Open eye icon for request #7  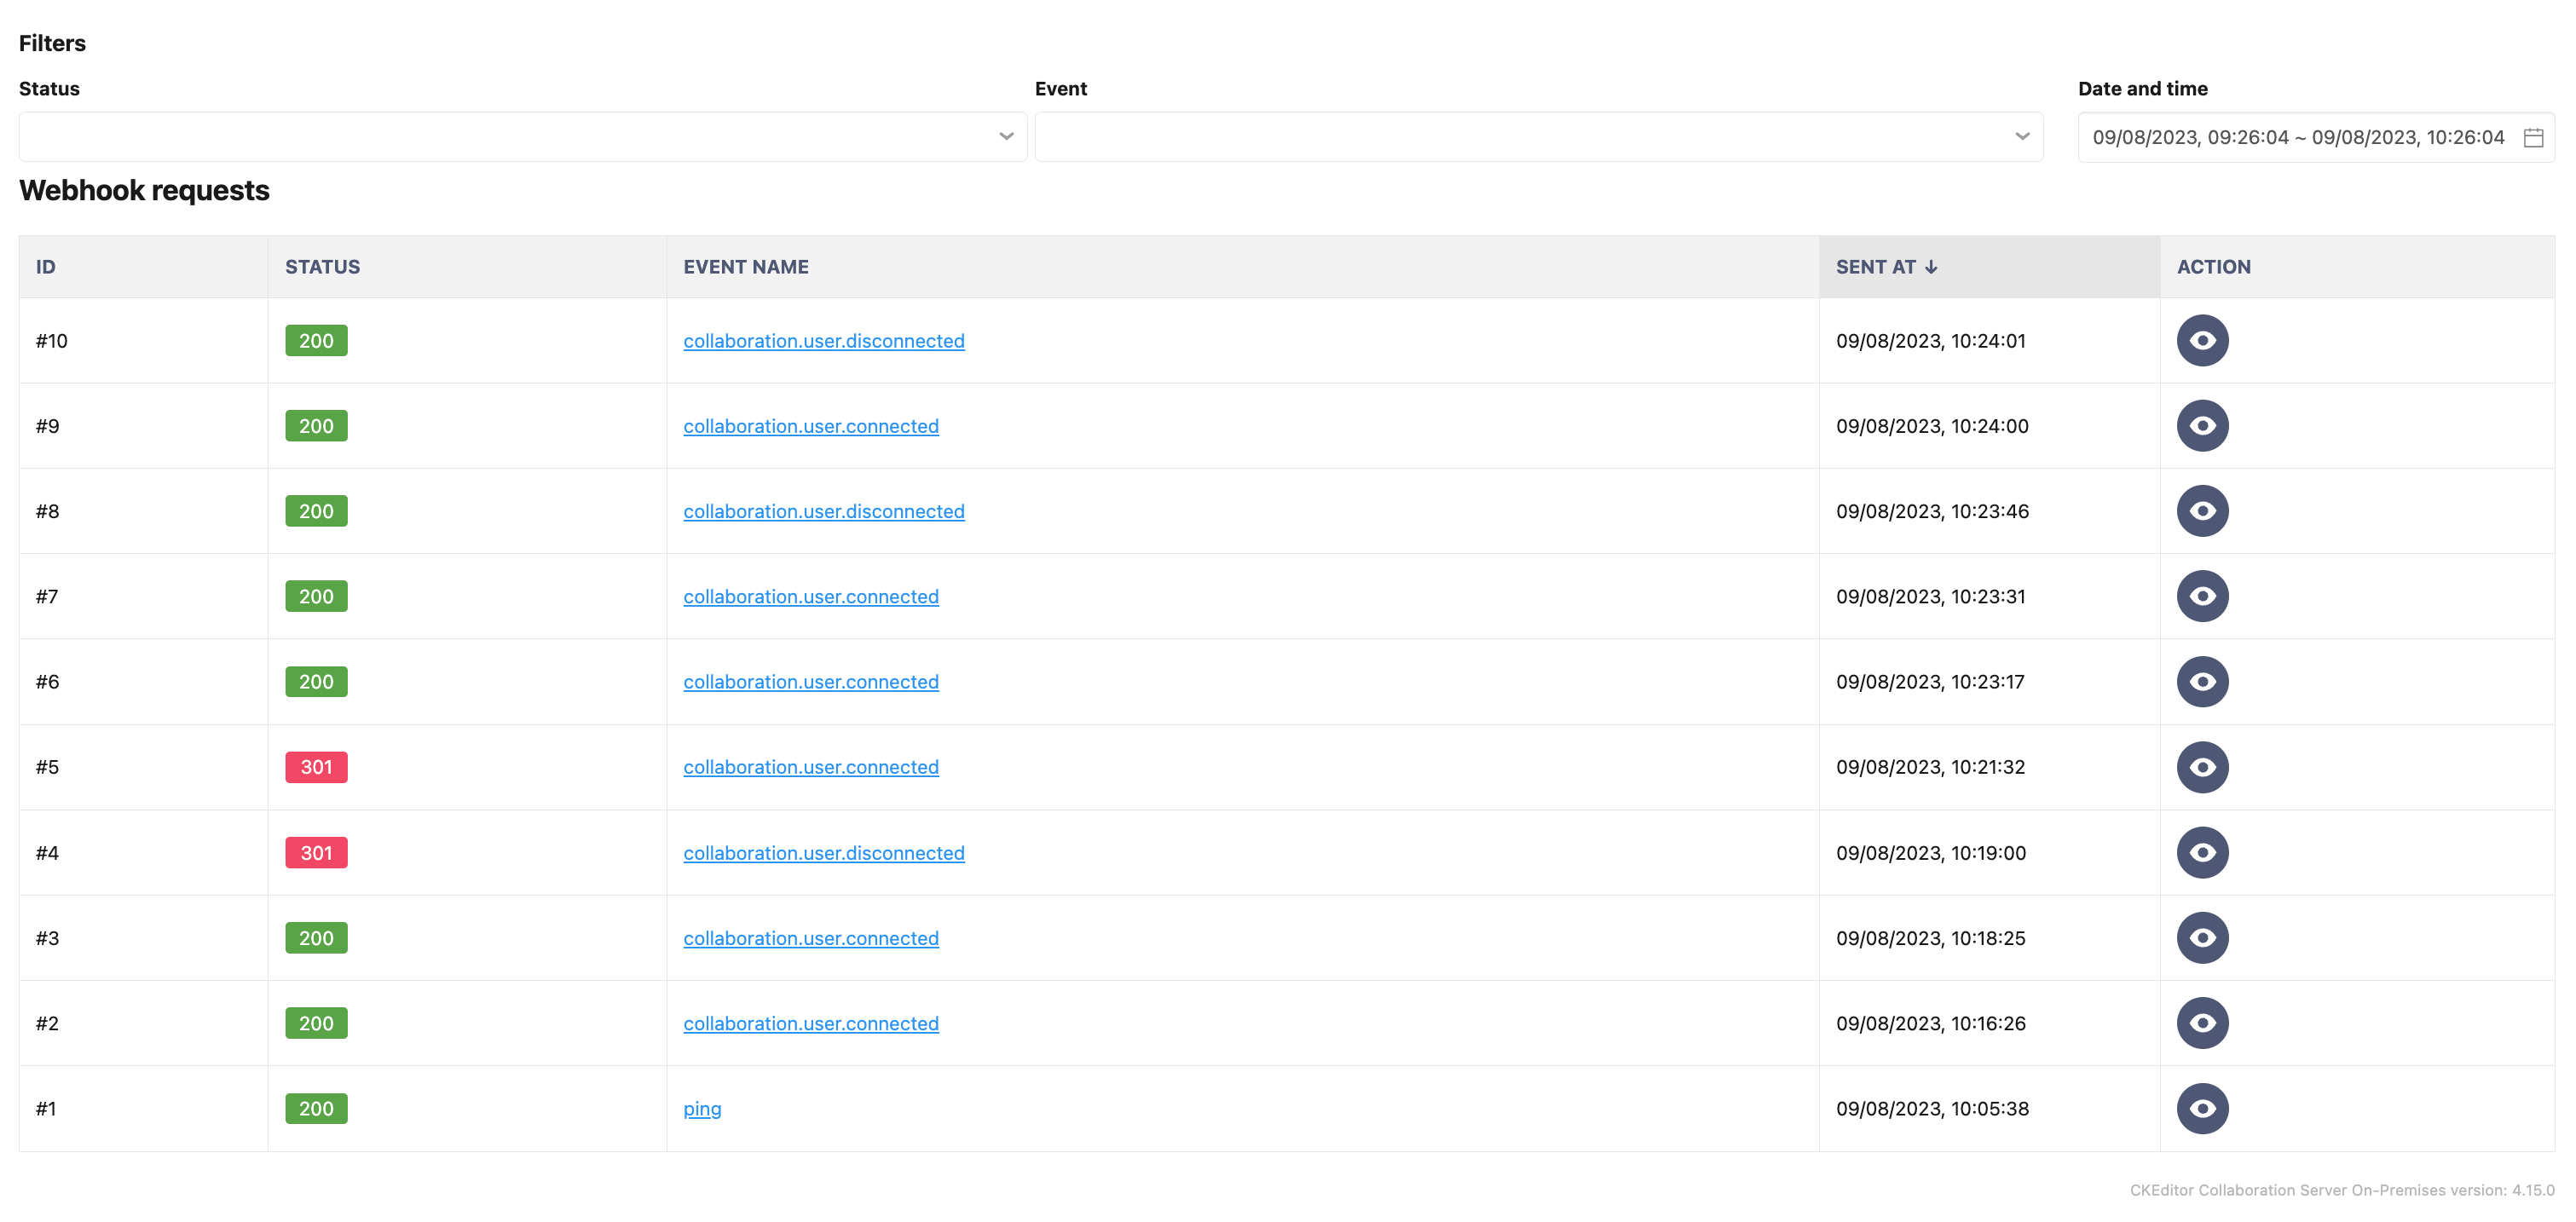tap(2202, 596)
